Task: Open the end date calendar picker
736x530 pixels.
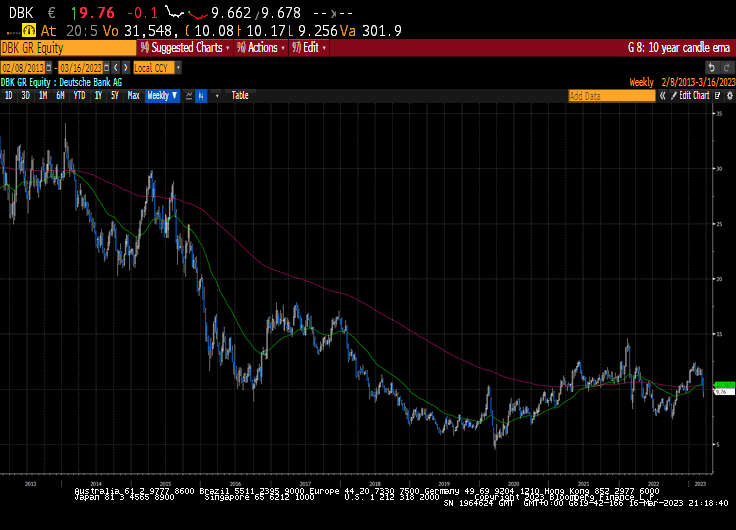Action: [107, 68]
